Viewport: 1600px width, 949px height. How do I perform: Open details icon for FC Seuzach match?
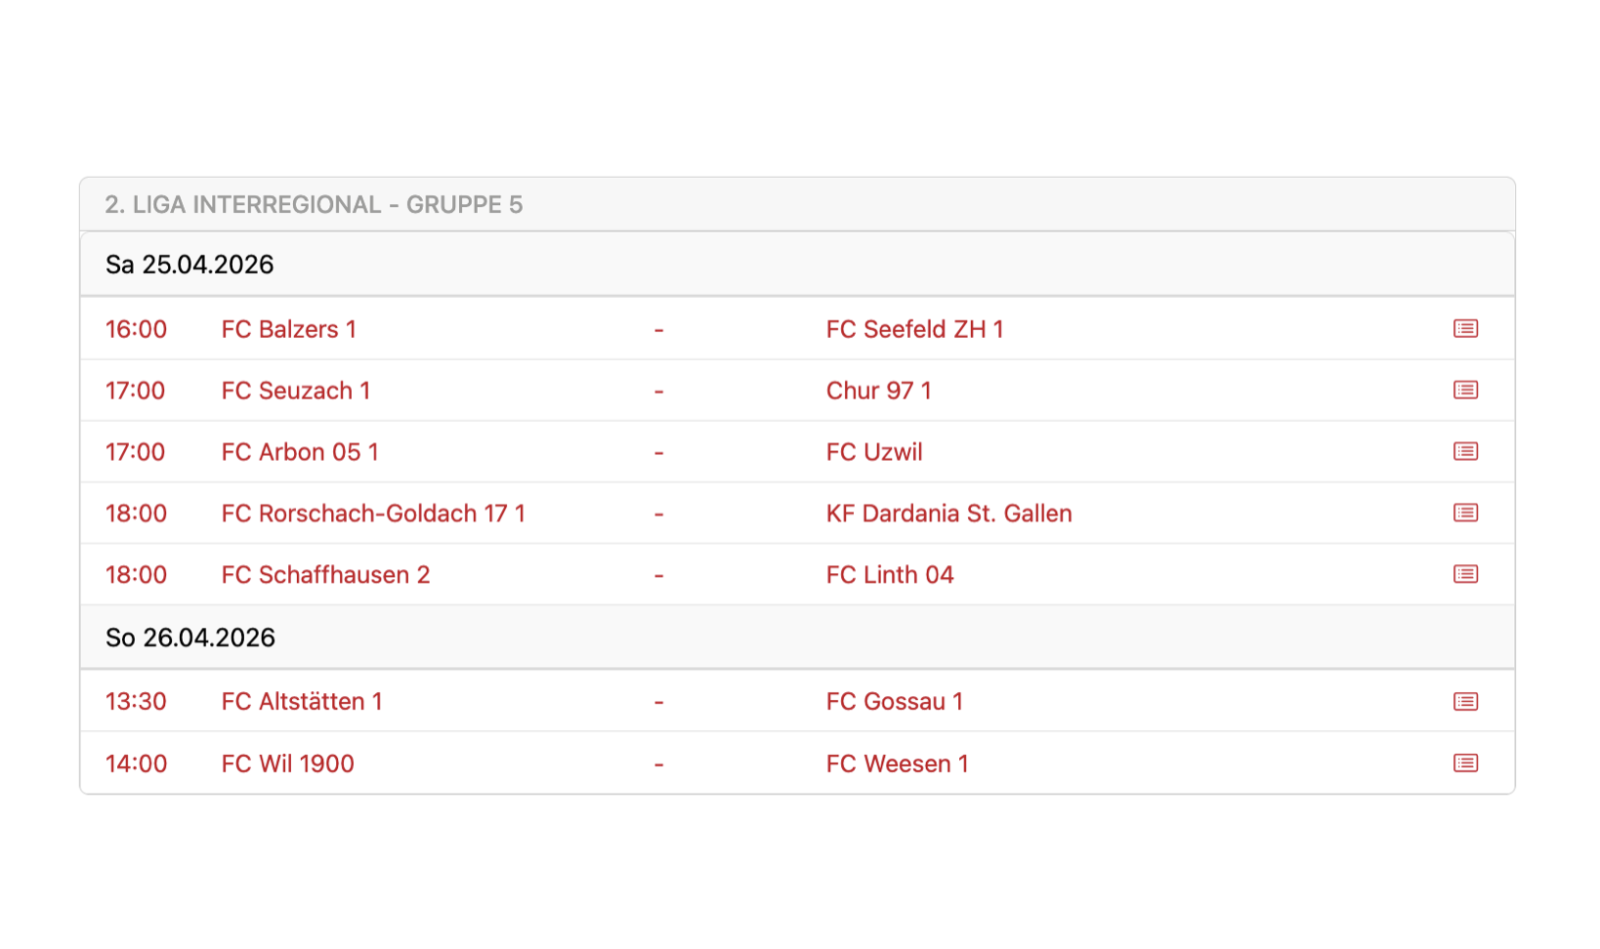(1465, 390)
